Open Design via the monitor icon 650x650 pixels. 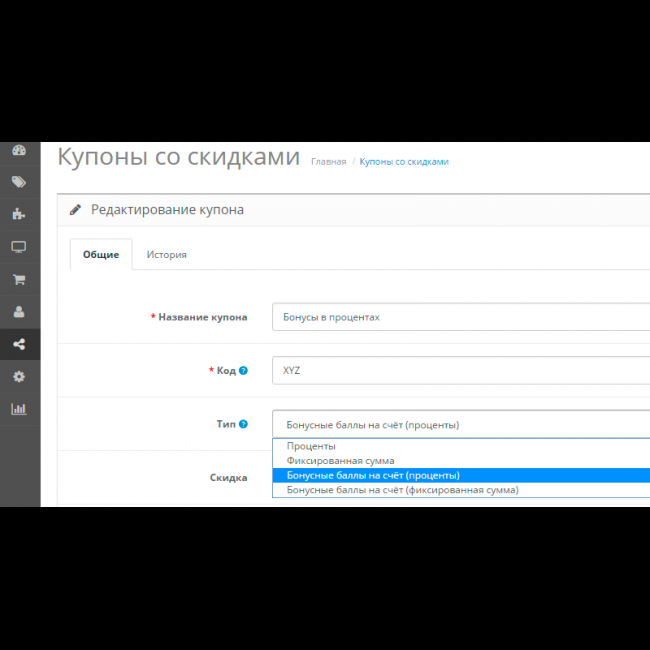tap(18, 247)
